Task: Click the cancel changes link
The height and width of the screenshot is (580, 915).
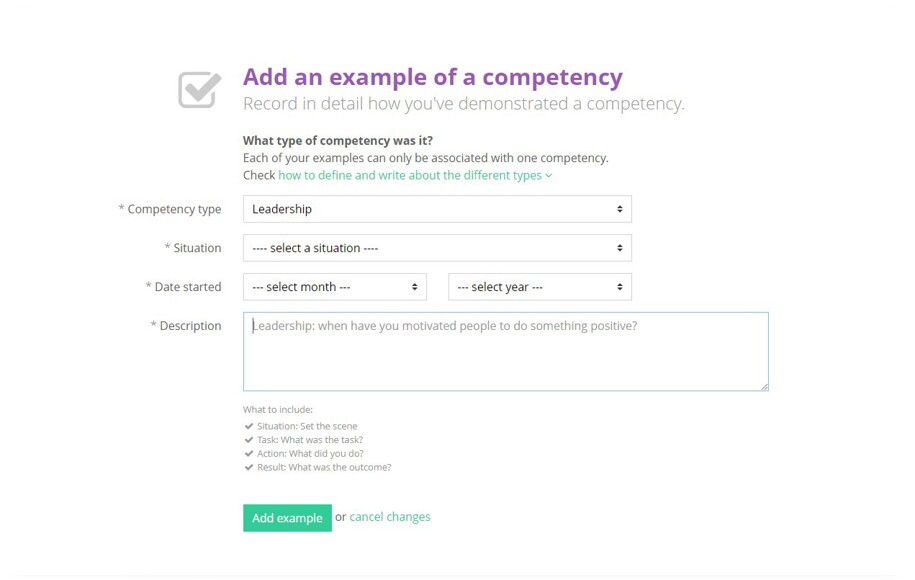Action: pos(390,517)
